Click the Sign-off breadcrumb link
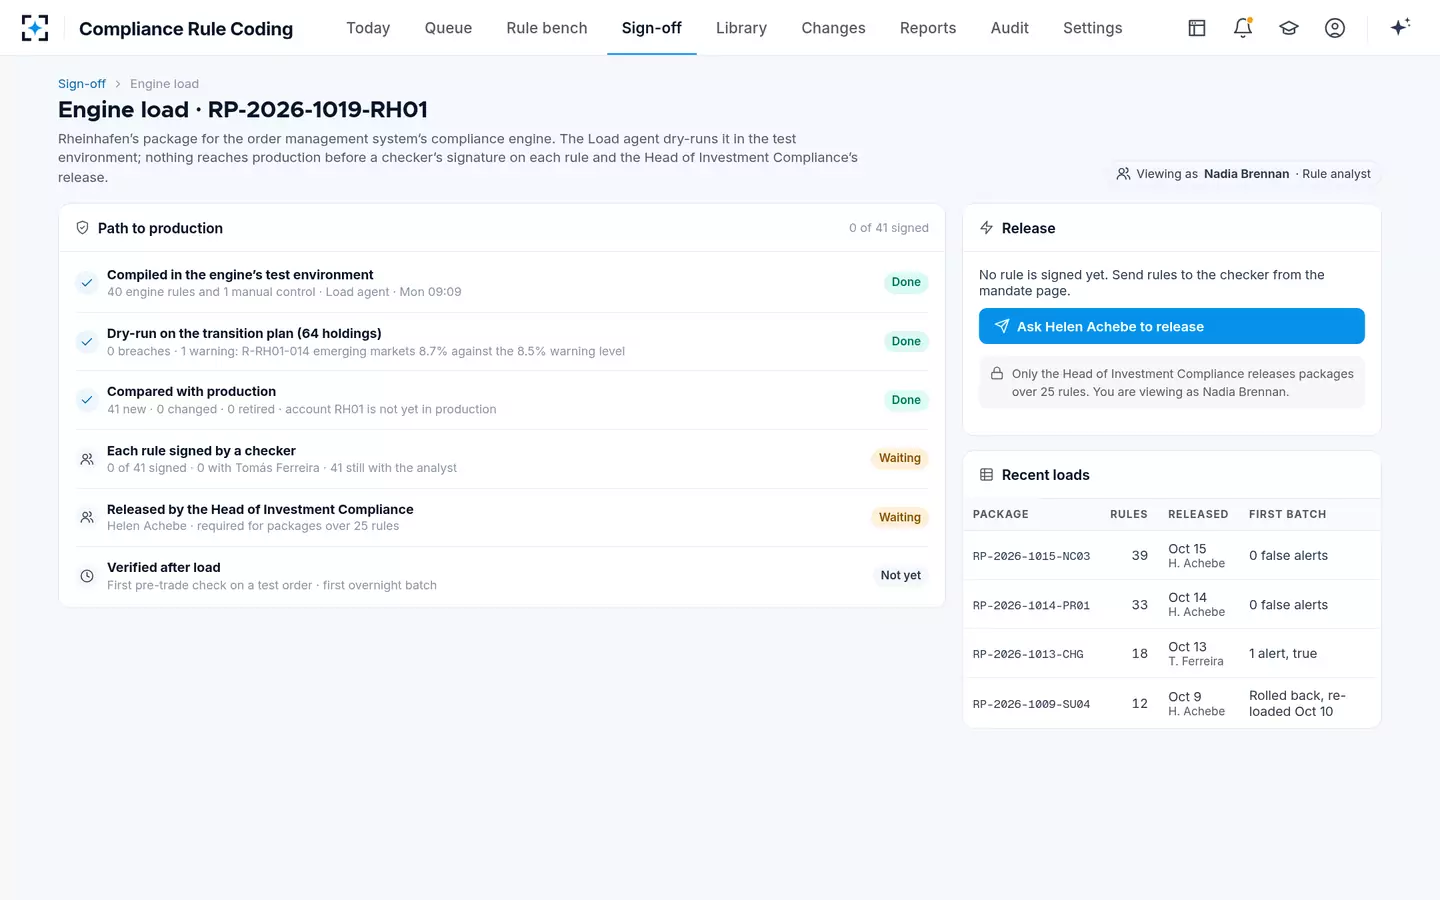Viewport: 1440px width, 900px height. click(x=82, y=84)
